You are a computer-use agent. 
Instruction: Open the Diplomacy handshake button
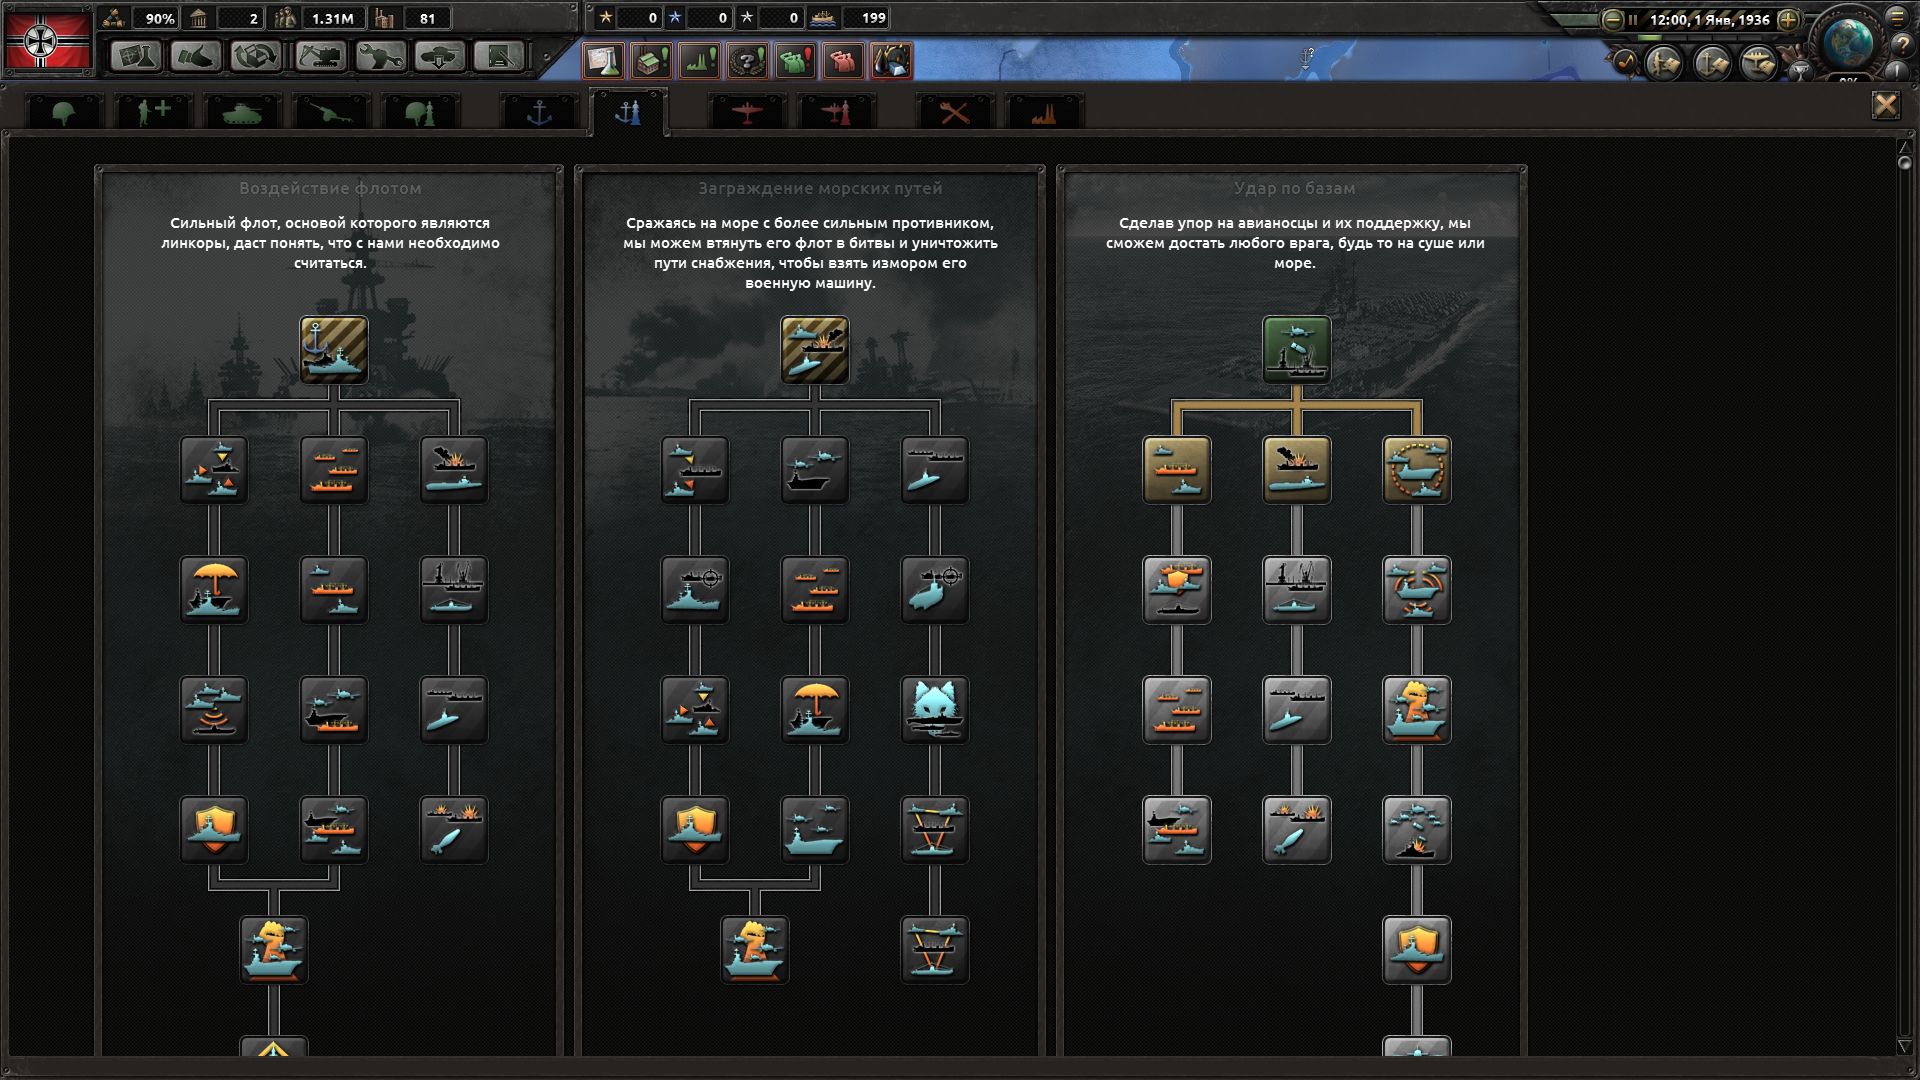[x=195, y=56]
